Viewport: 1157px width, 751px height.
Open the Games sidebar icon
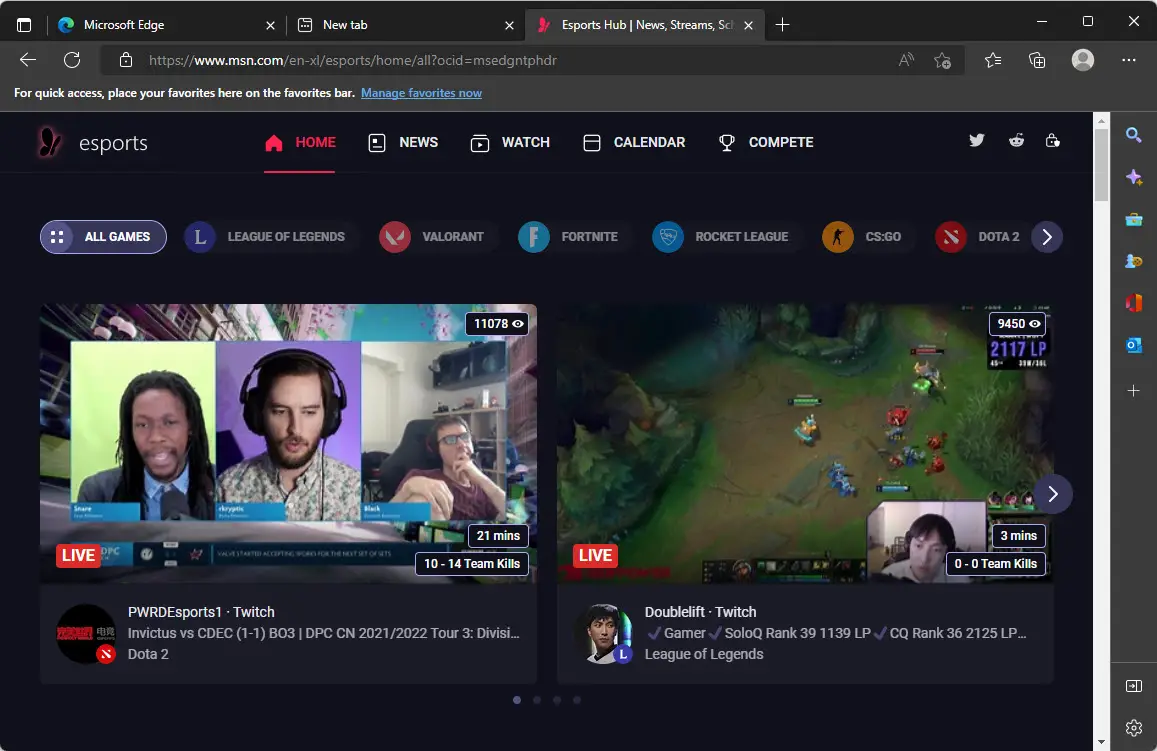[x=1133, y=261]
